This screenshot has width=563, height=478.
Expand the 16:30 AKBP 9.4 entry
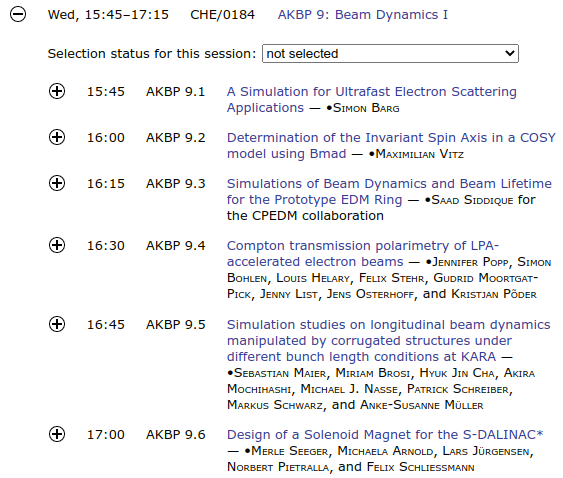pos(57,245)
